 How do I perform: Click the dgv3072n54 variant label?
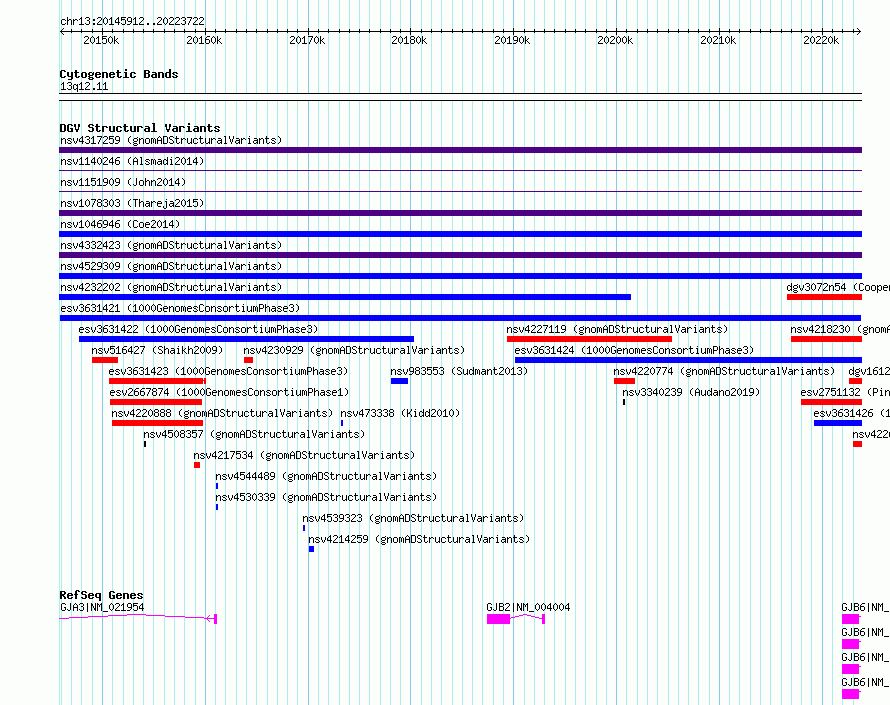point(838,287)
